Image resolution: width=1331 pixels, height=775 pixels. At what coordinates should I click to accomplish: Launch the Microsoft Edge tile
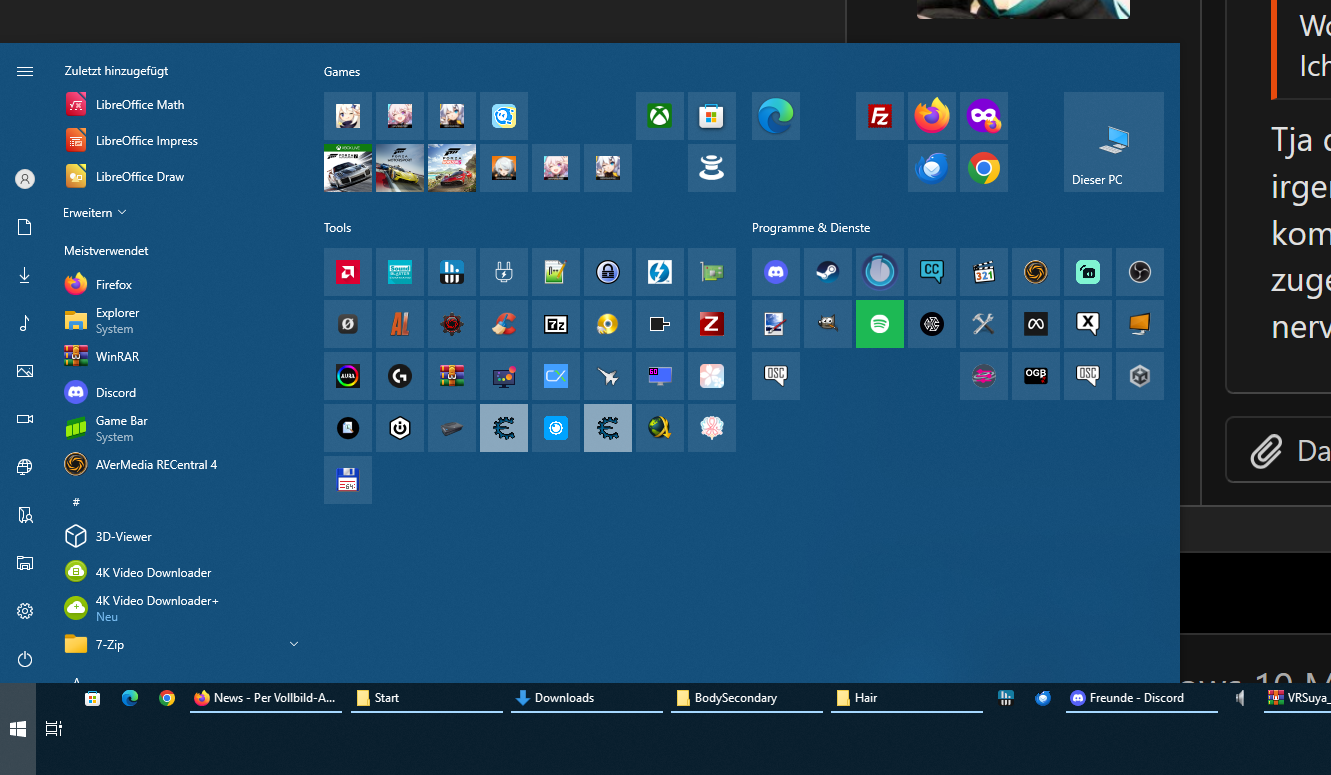776,116
